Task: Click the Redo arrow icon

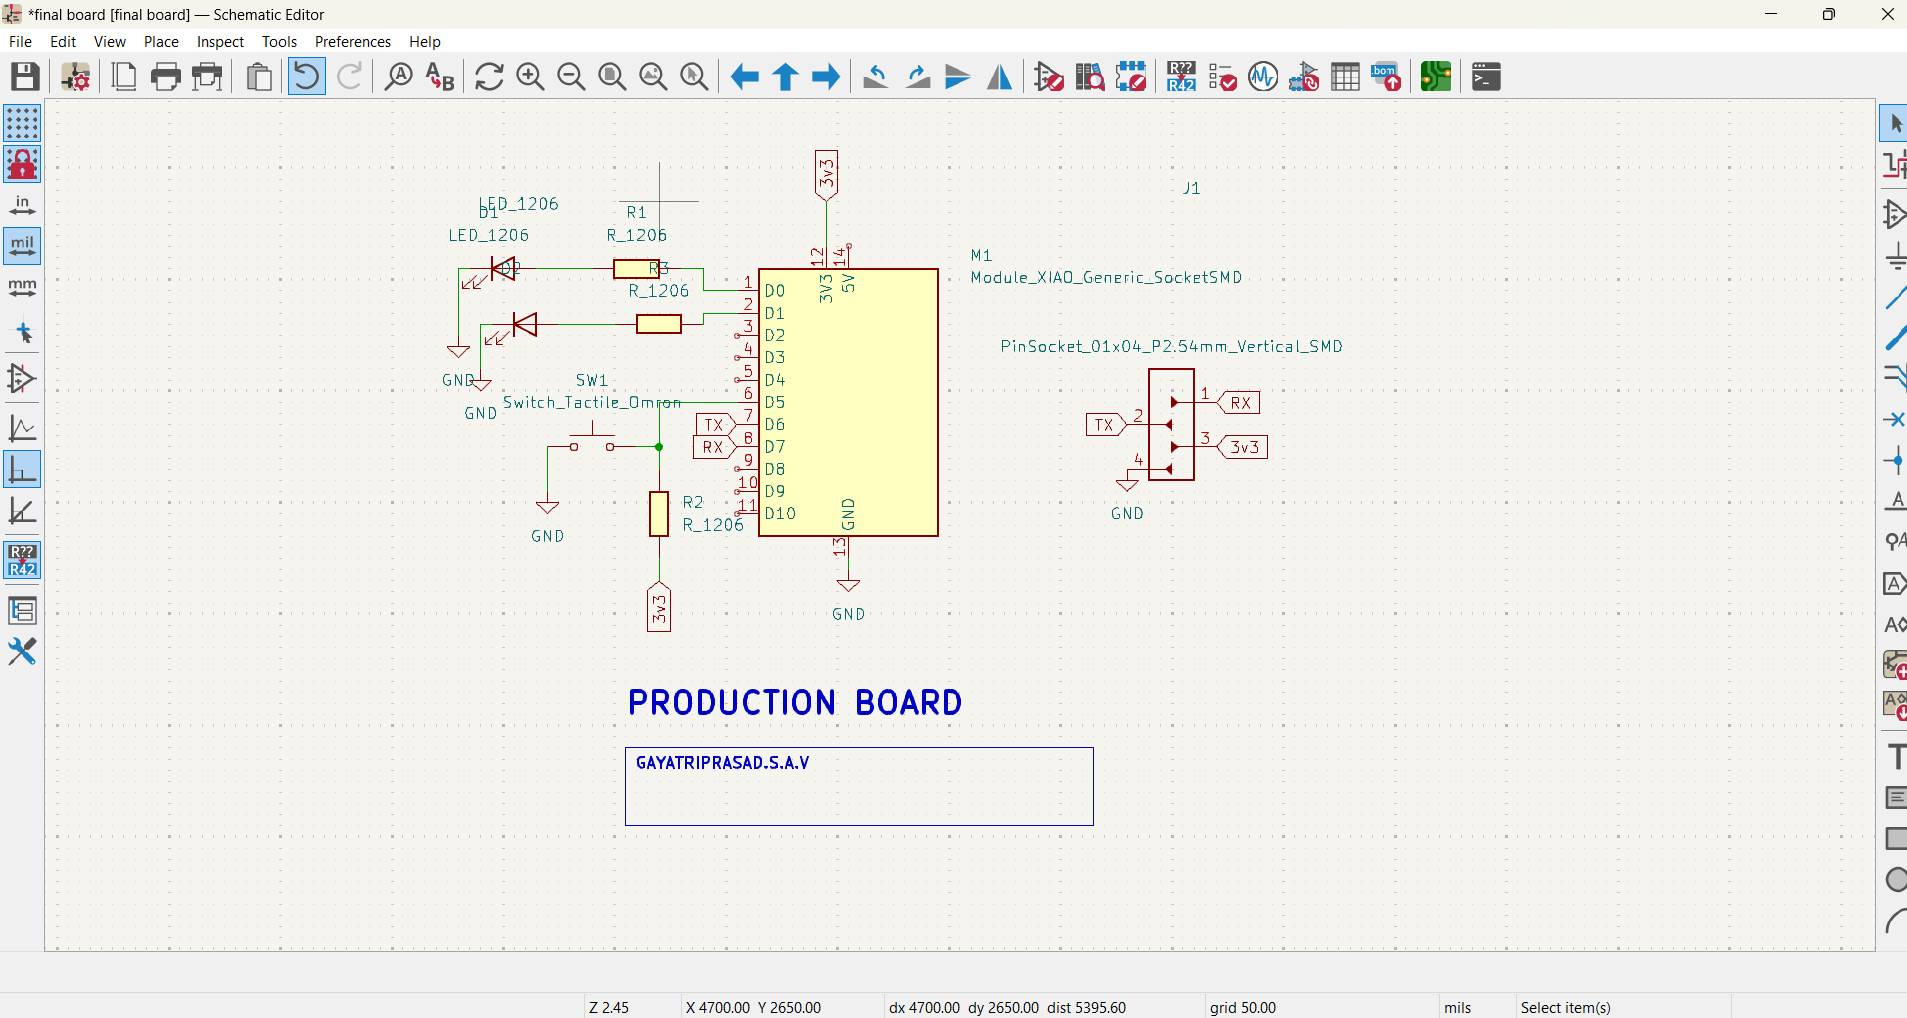Action: [x=349, y=77]
